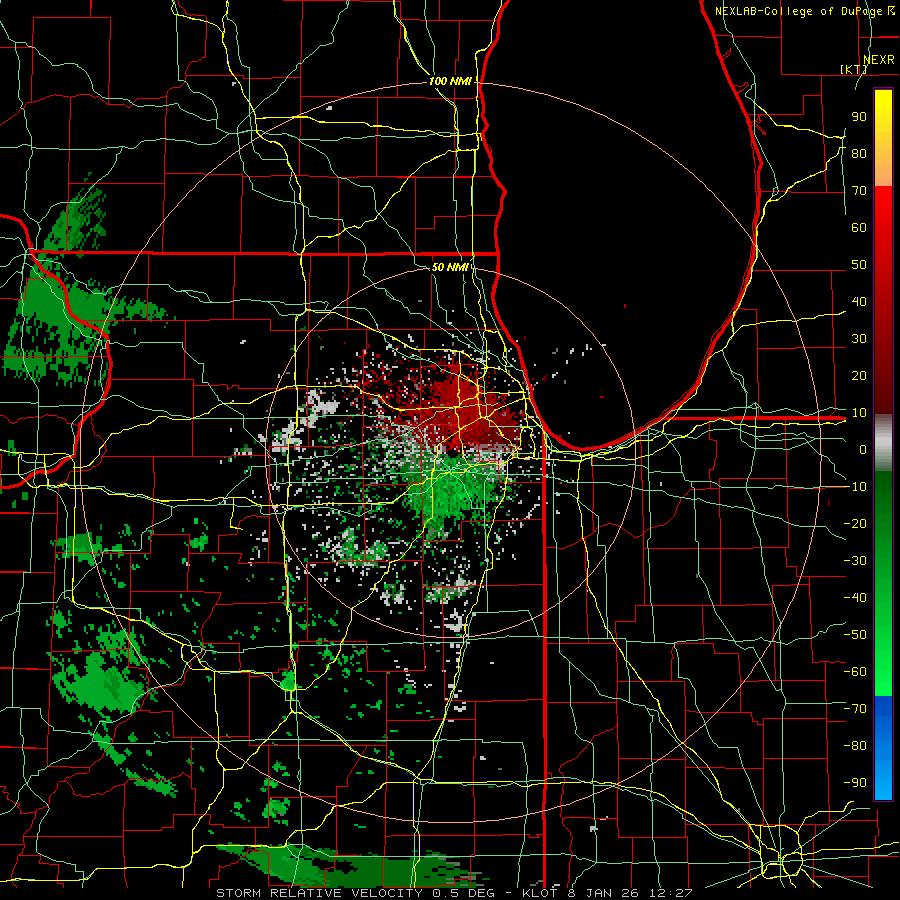Click the gray zero-velocity segment of the scale

point(883,442)
